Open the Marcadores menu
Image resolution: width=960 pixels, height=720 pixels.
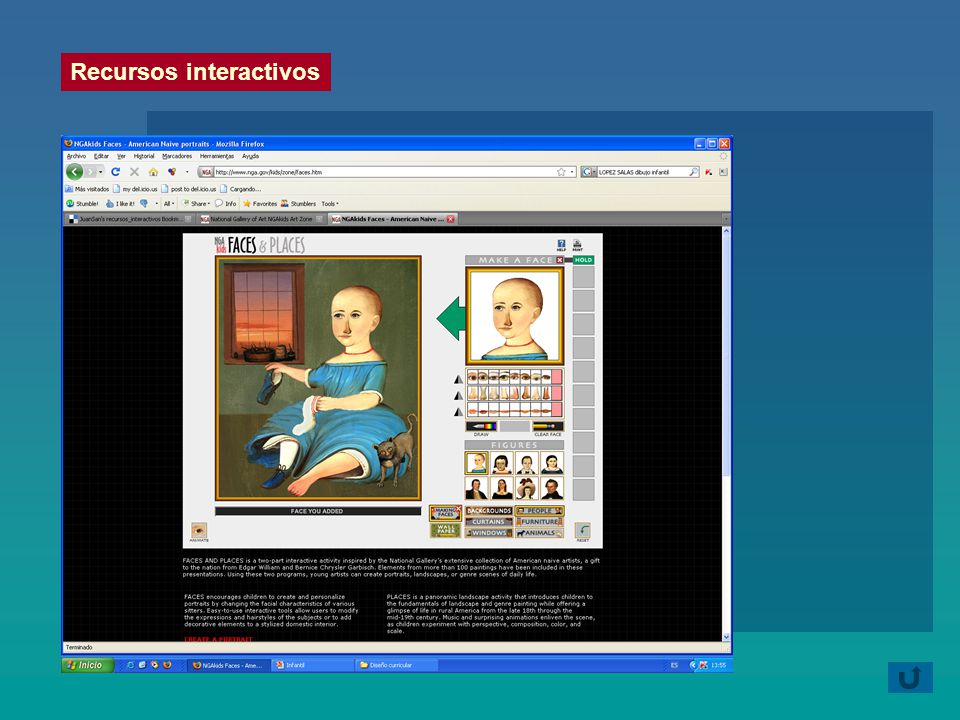(x=177, y=156)
